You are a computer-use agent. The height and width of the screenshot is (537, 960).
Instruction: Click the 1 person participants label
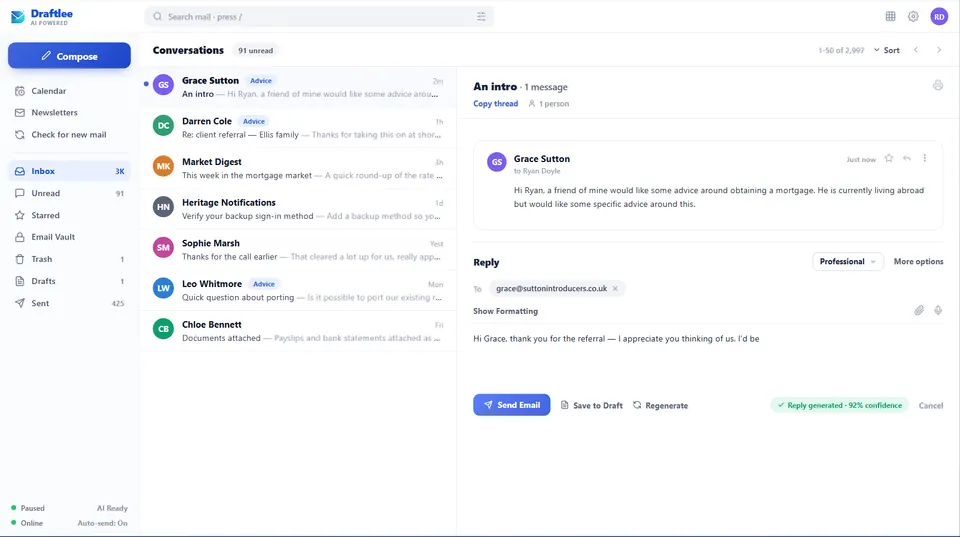549,103
